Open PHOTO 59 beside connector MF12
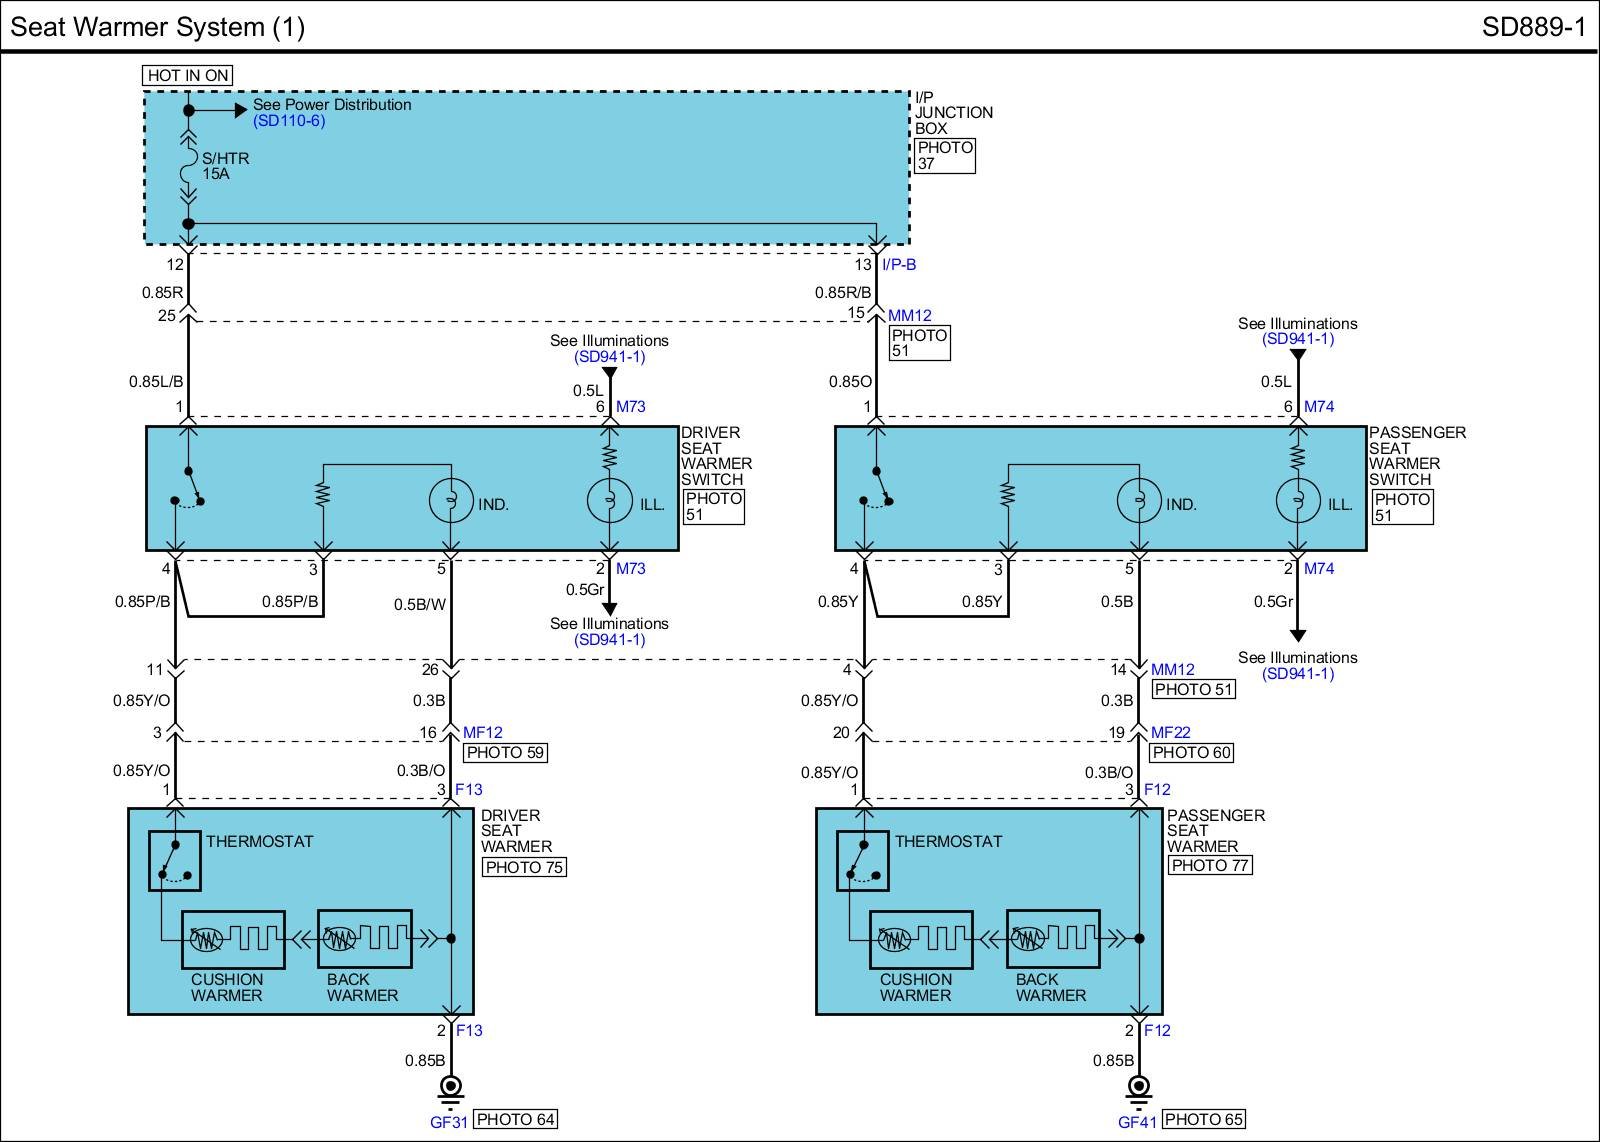Viewport: 1600px width, 1142px height. pos(506,752)
